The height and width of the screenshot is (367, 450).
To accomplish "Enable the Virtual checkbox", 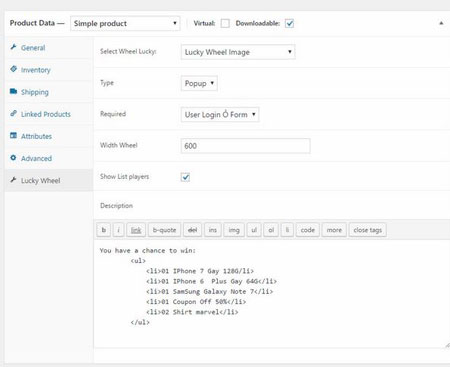I will (x=225, y=23).
